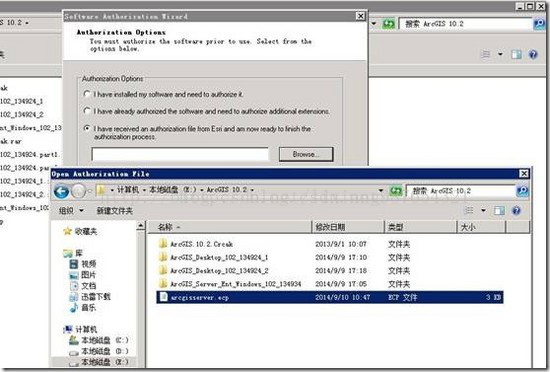The height and width of the screenshot is (372, 550).
Task: Click ArcGIS 10.2 in the address breadcrumb
Action: 227,190
